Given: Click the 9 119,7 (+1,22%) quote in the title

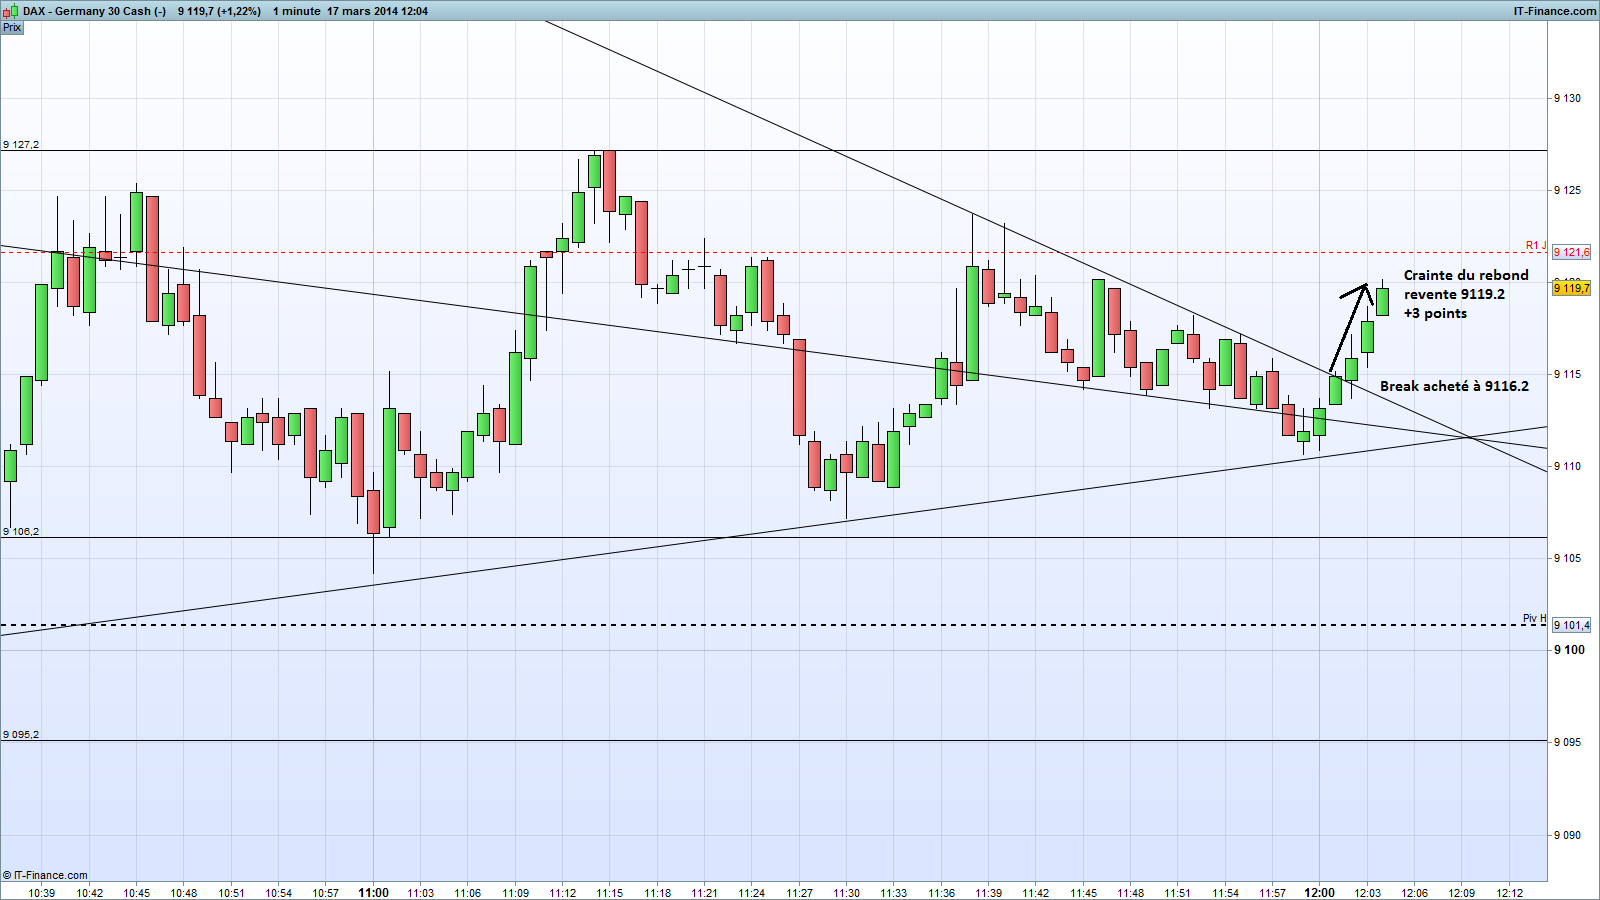Looking at the screenshot, I should click(x=219, y=11).
